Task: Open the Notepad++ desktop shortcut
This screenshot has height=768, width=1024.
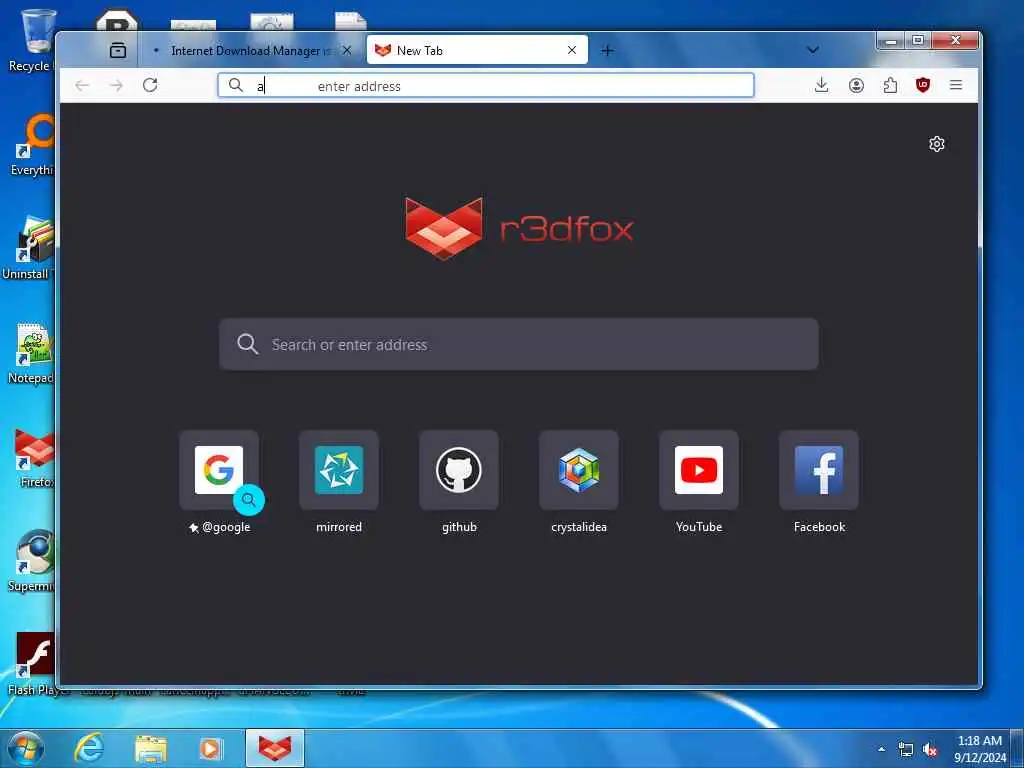Action: click(30, 354)
